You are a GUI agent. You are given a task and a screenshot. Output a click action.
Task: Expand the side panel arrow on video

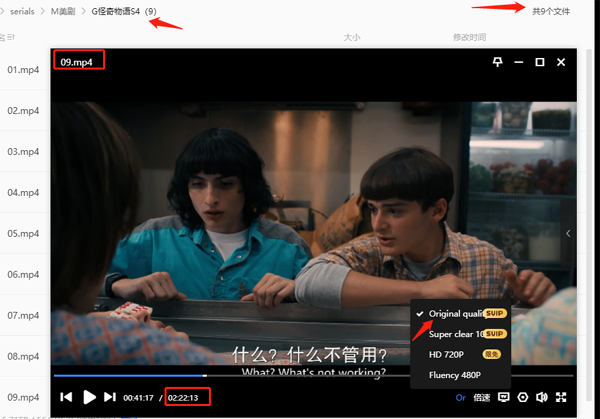(568, 233)
